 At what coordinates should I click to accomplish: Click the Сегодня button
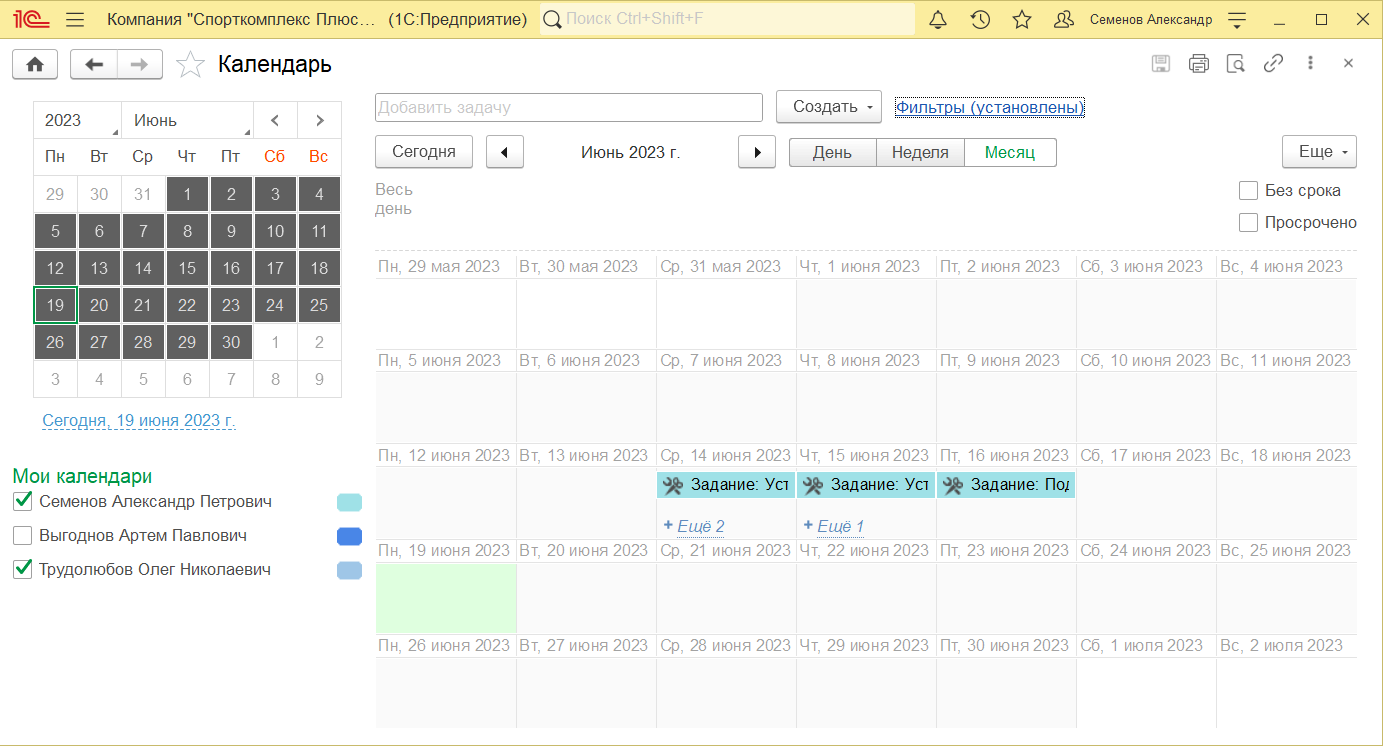click(424, 152)
